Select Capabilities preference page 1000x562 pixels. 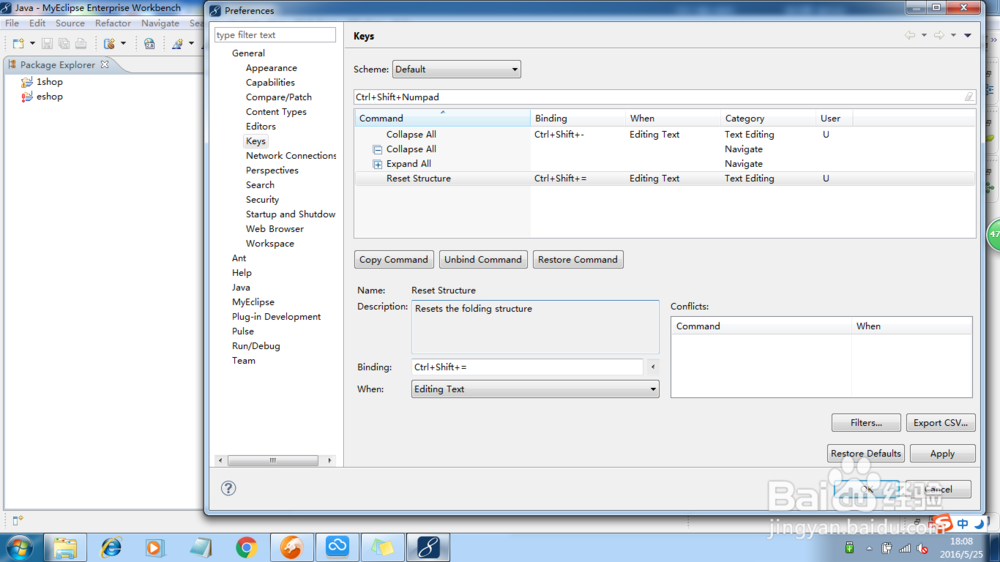point(270,82)
